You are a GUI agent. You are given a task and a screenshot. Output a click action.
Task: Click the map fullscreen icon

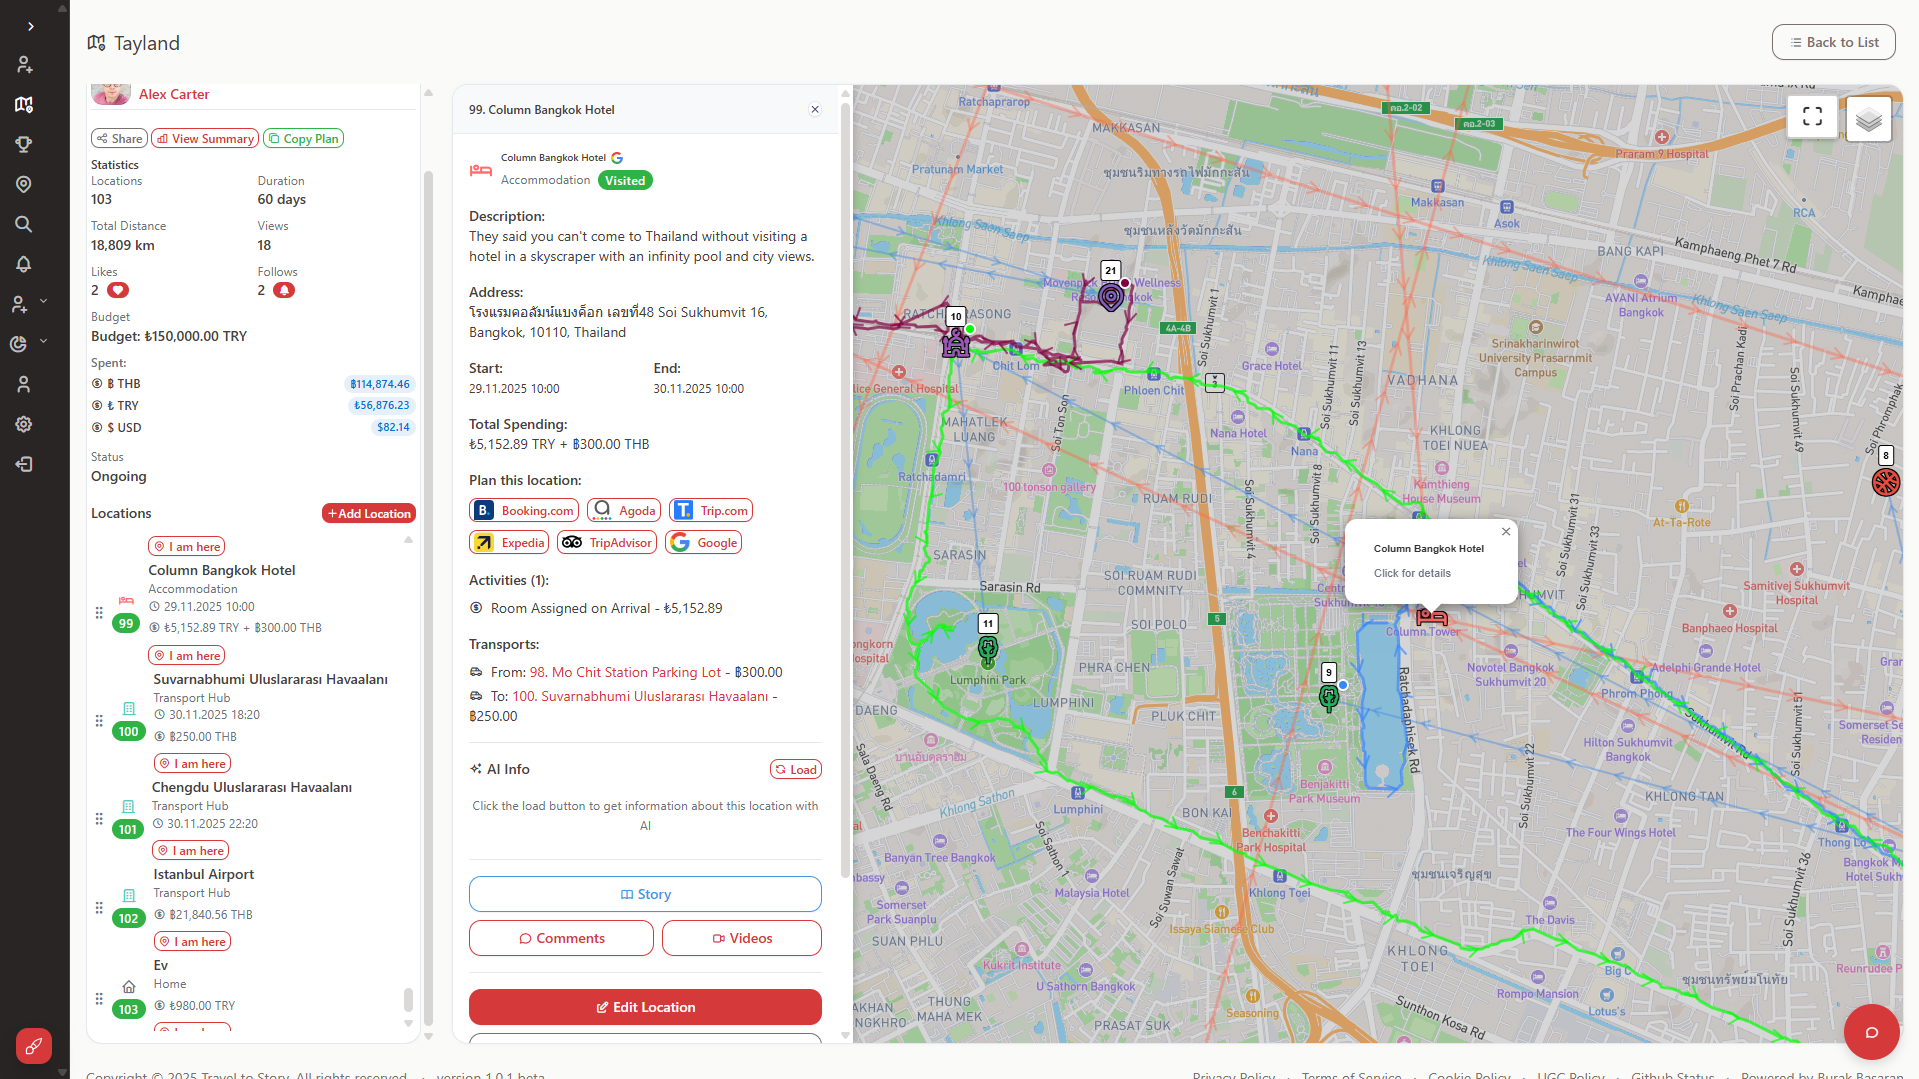[1812, 117]
